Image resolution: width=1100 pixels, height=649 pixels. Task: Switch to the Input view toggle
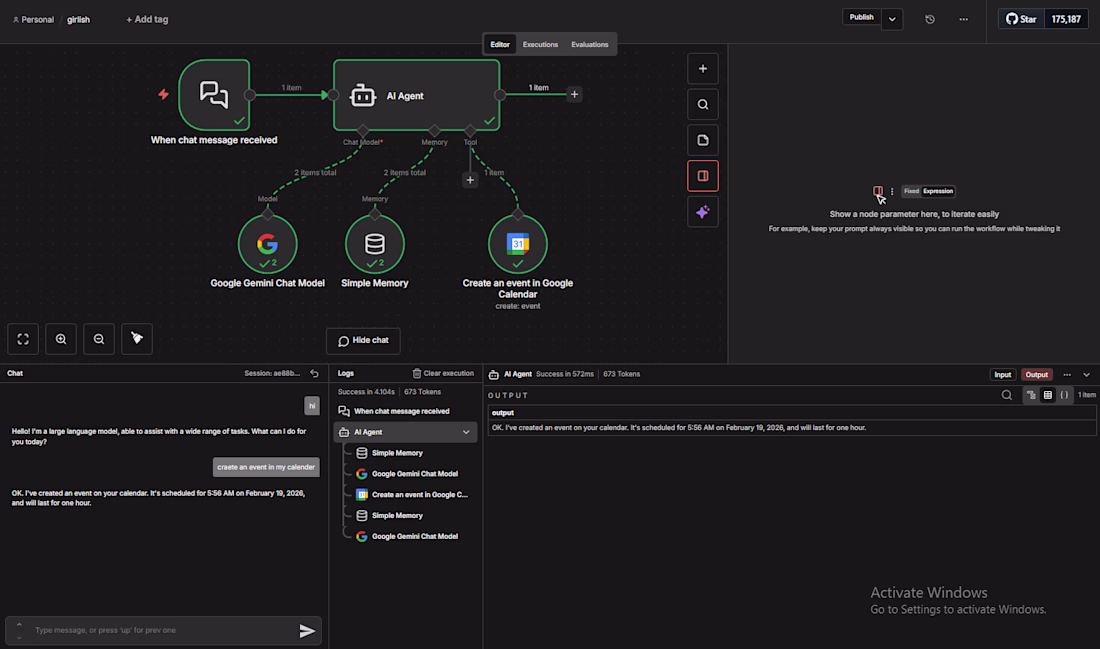coord(1002,374)
